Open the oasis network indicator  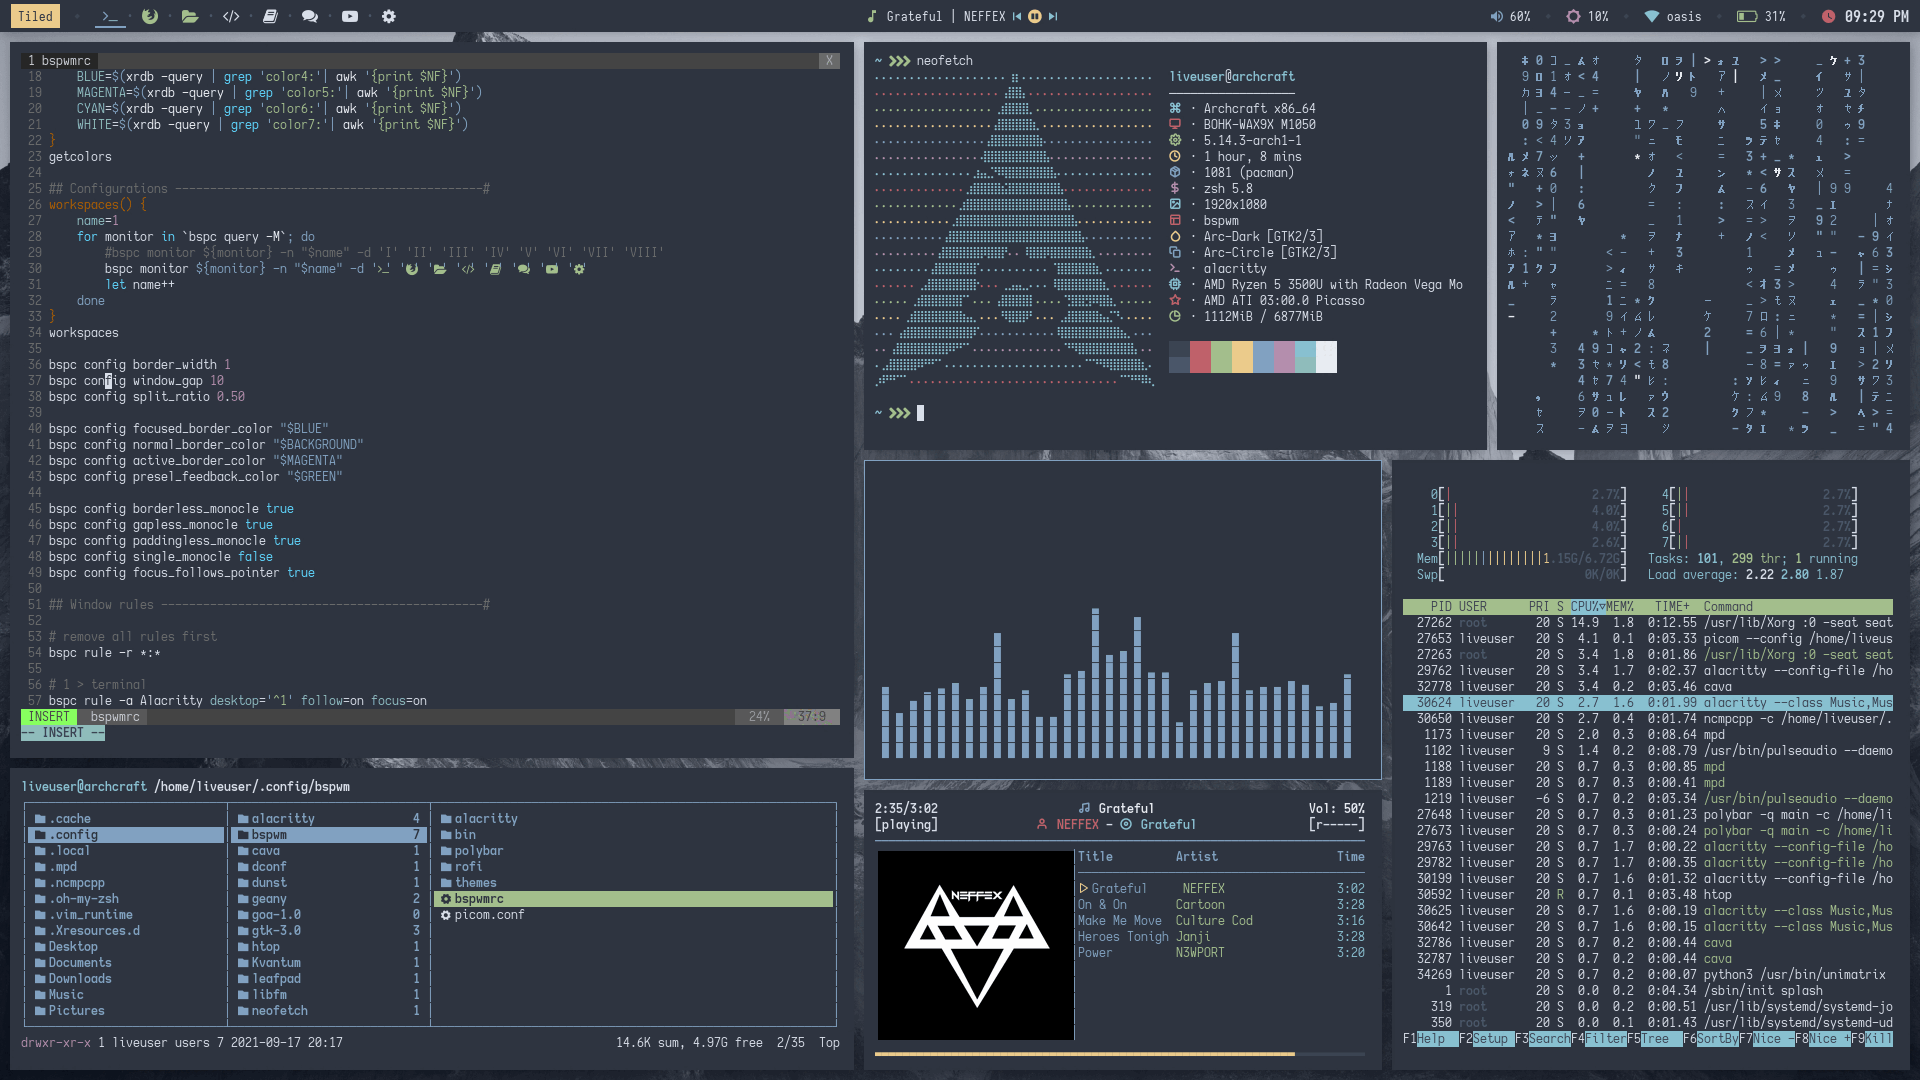pos(1673,16)
